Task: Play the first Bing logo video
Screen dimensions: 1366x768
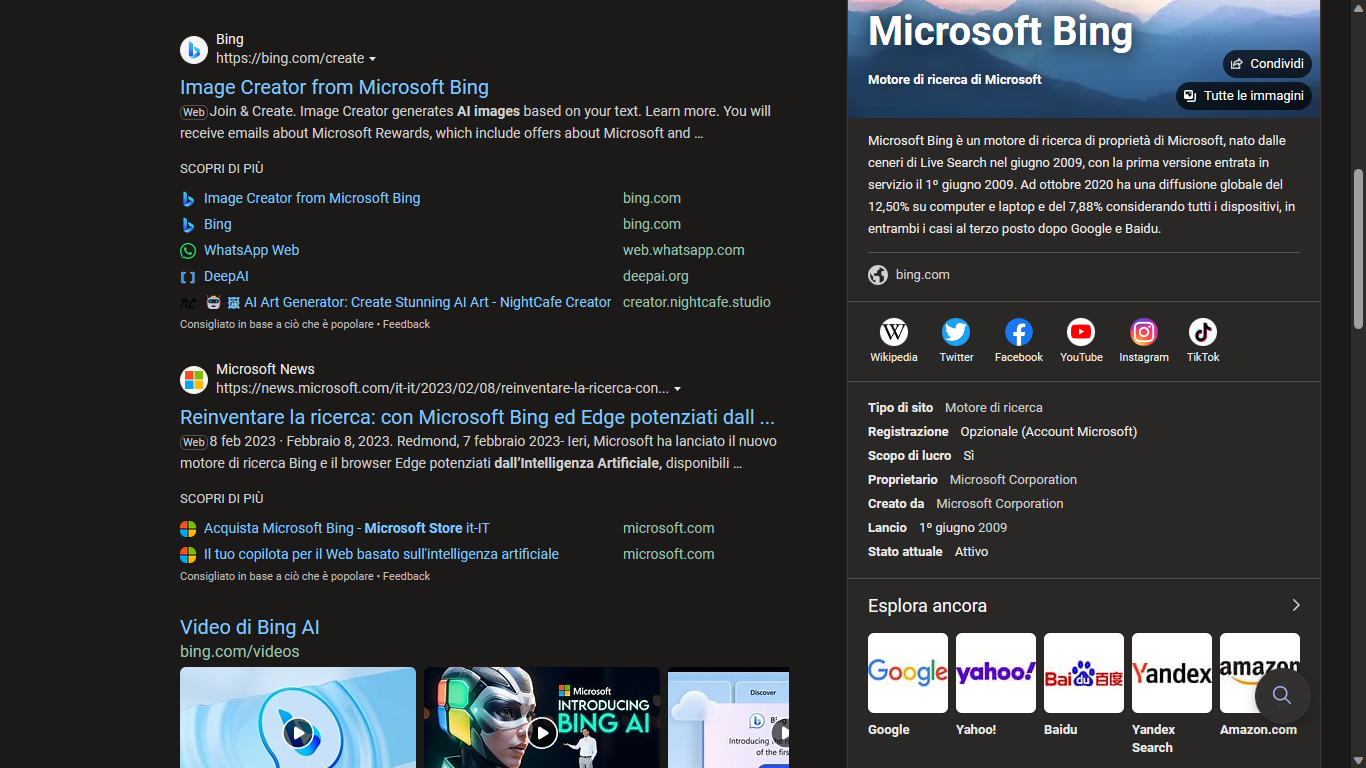Action: pos(298,733)
